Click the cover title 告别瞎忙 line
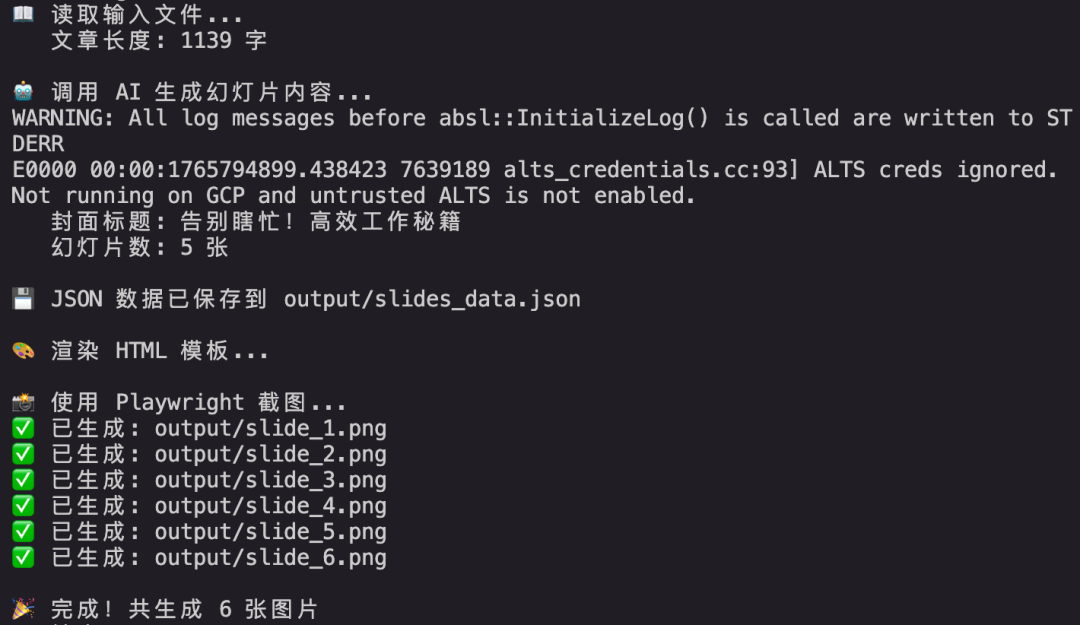This screenshot has height=625, width=1080. [256, 221]
